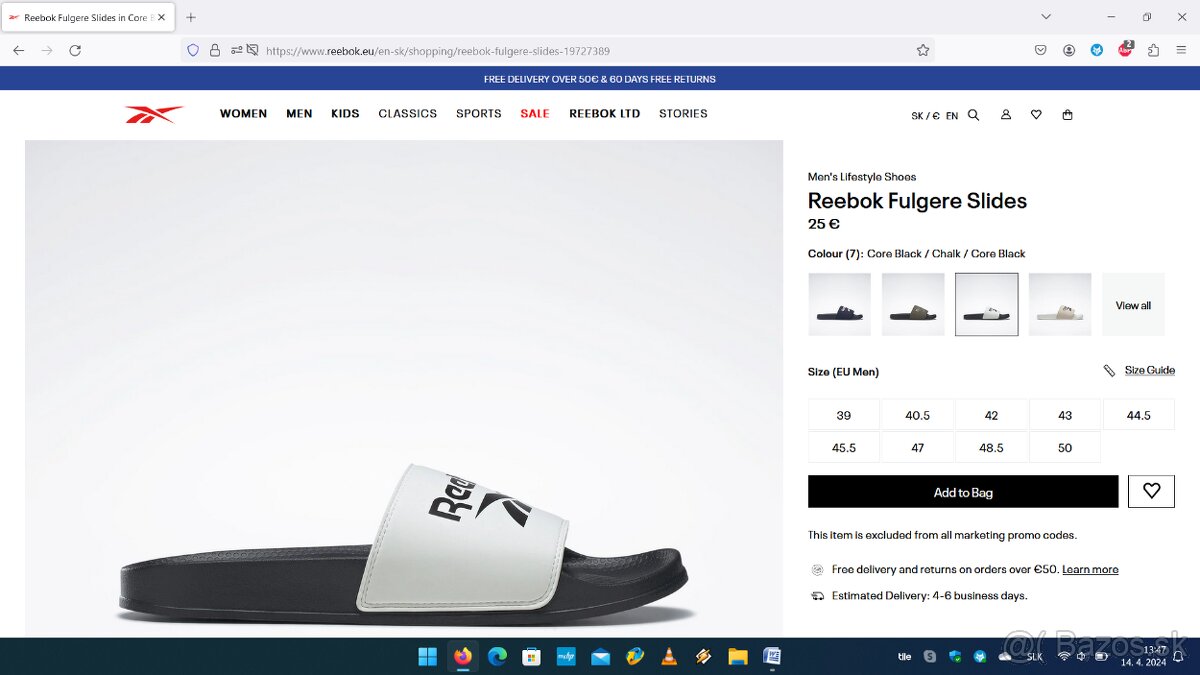Toggle tracking protection shield in address bar

191,50
